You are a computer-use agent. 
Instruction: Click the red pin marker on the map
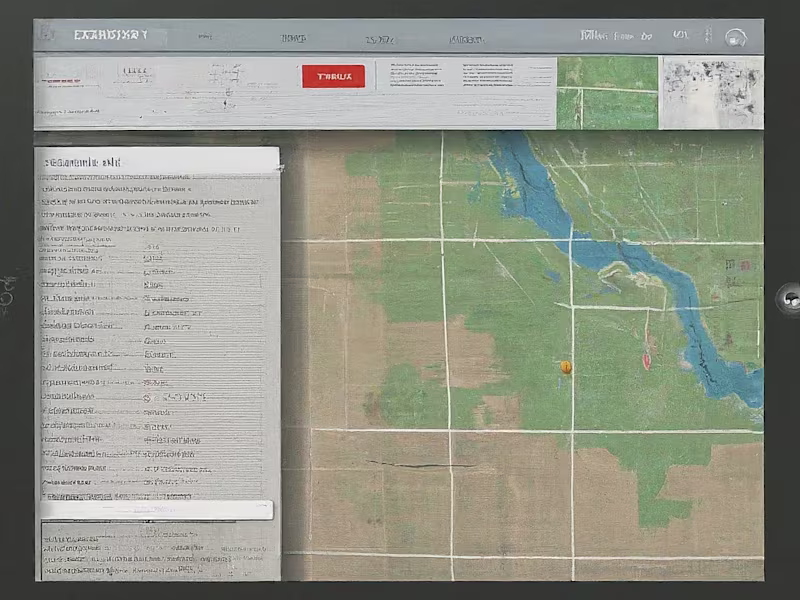pyautogui.click(x=646, y=361)
